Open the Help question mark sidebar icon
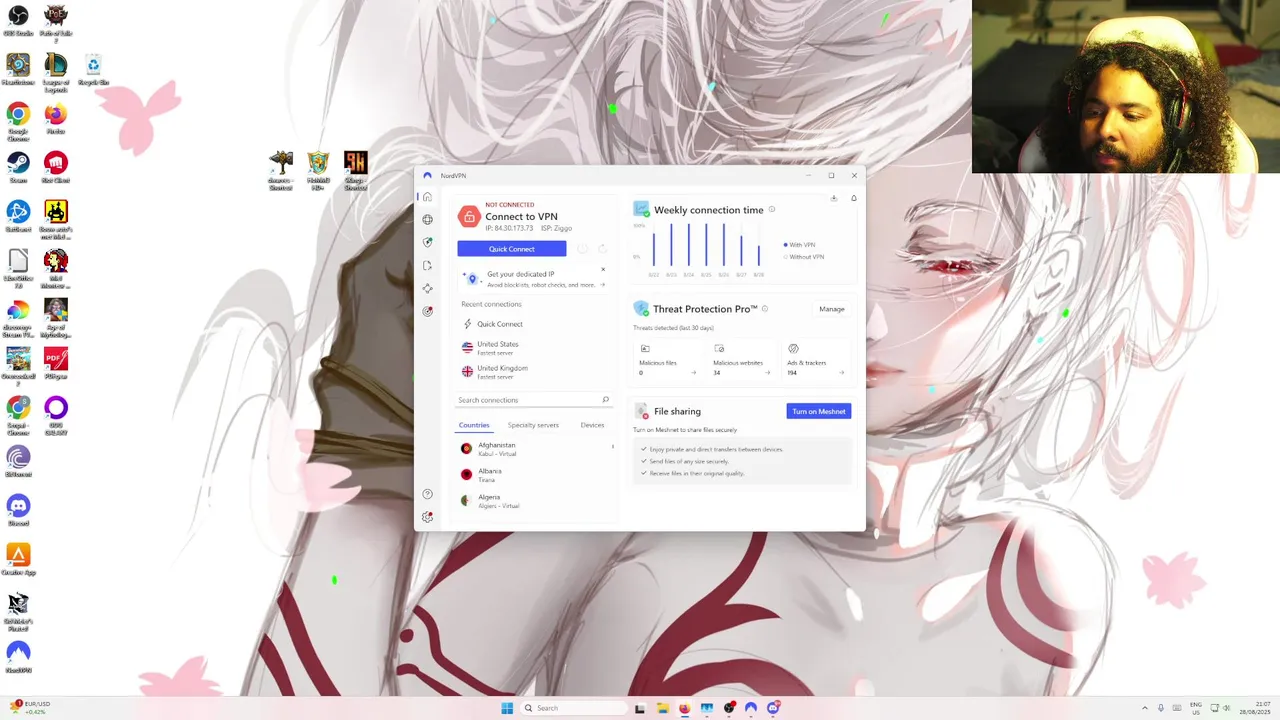The width and height of the screenshot is (1280, 720). tap(427, 494)
